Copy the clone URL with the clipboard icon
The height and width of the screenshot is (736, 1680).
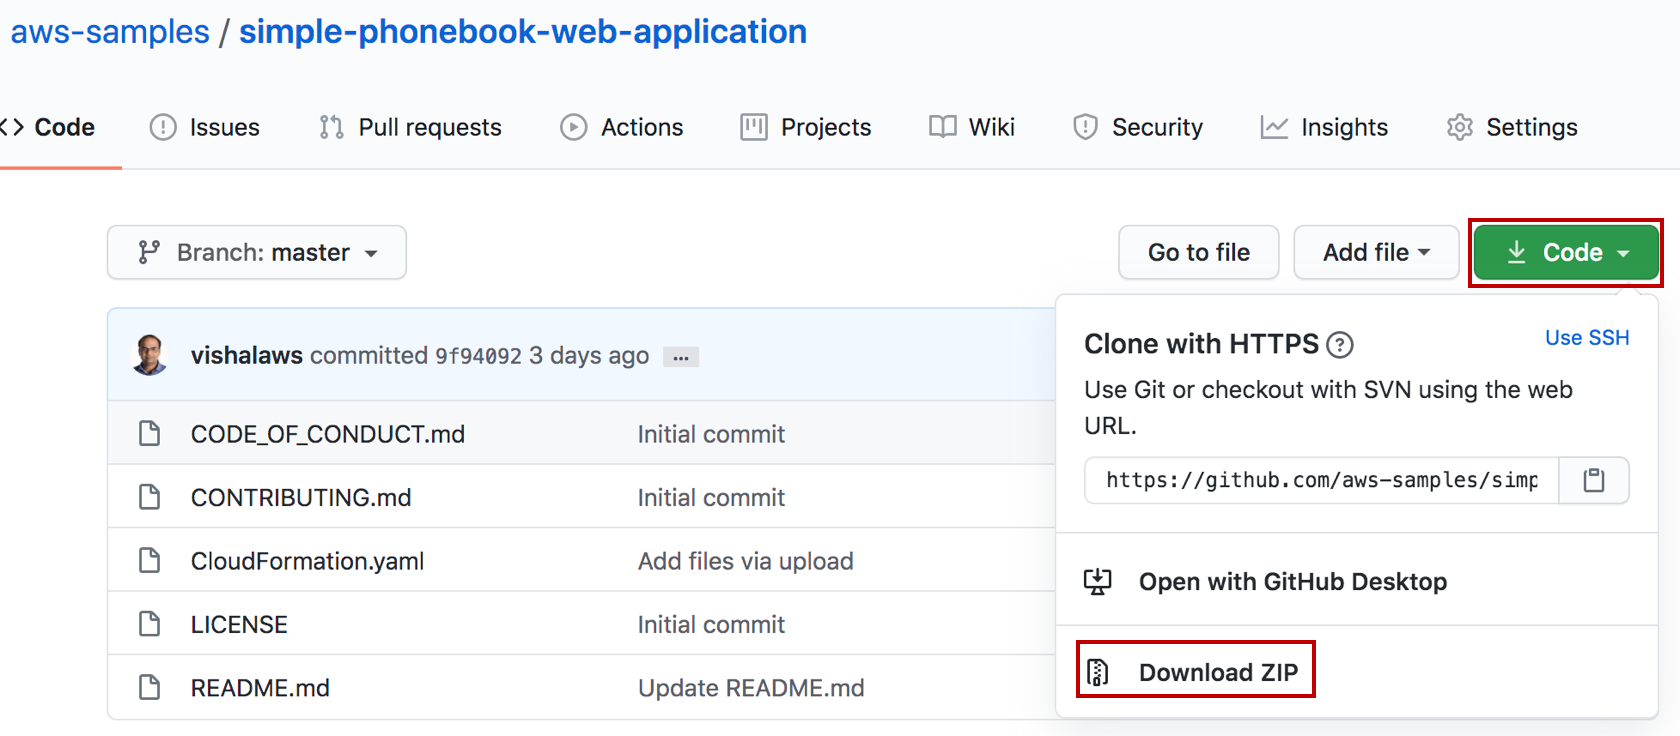[x=1594, y=481]
